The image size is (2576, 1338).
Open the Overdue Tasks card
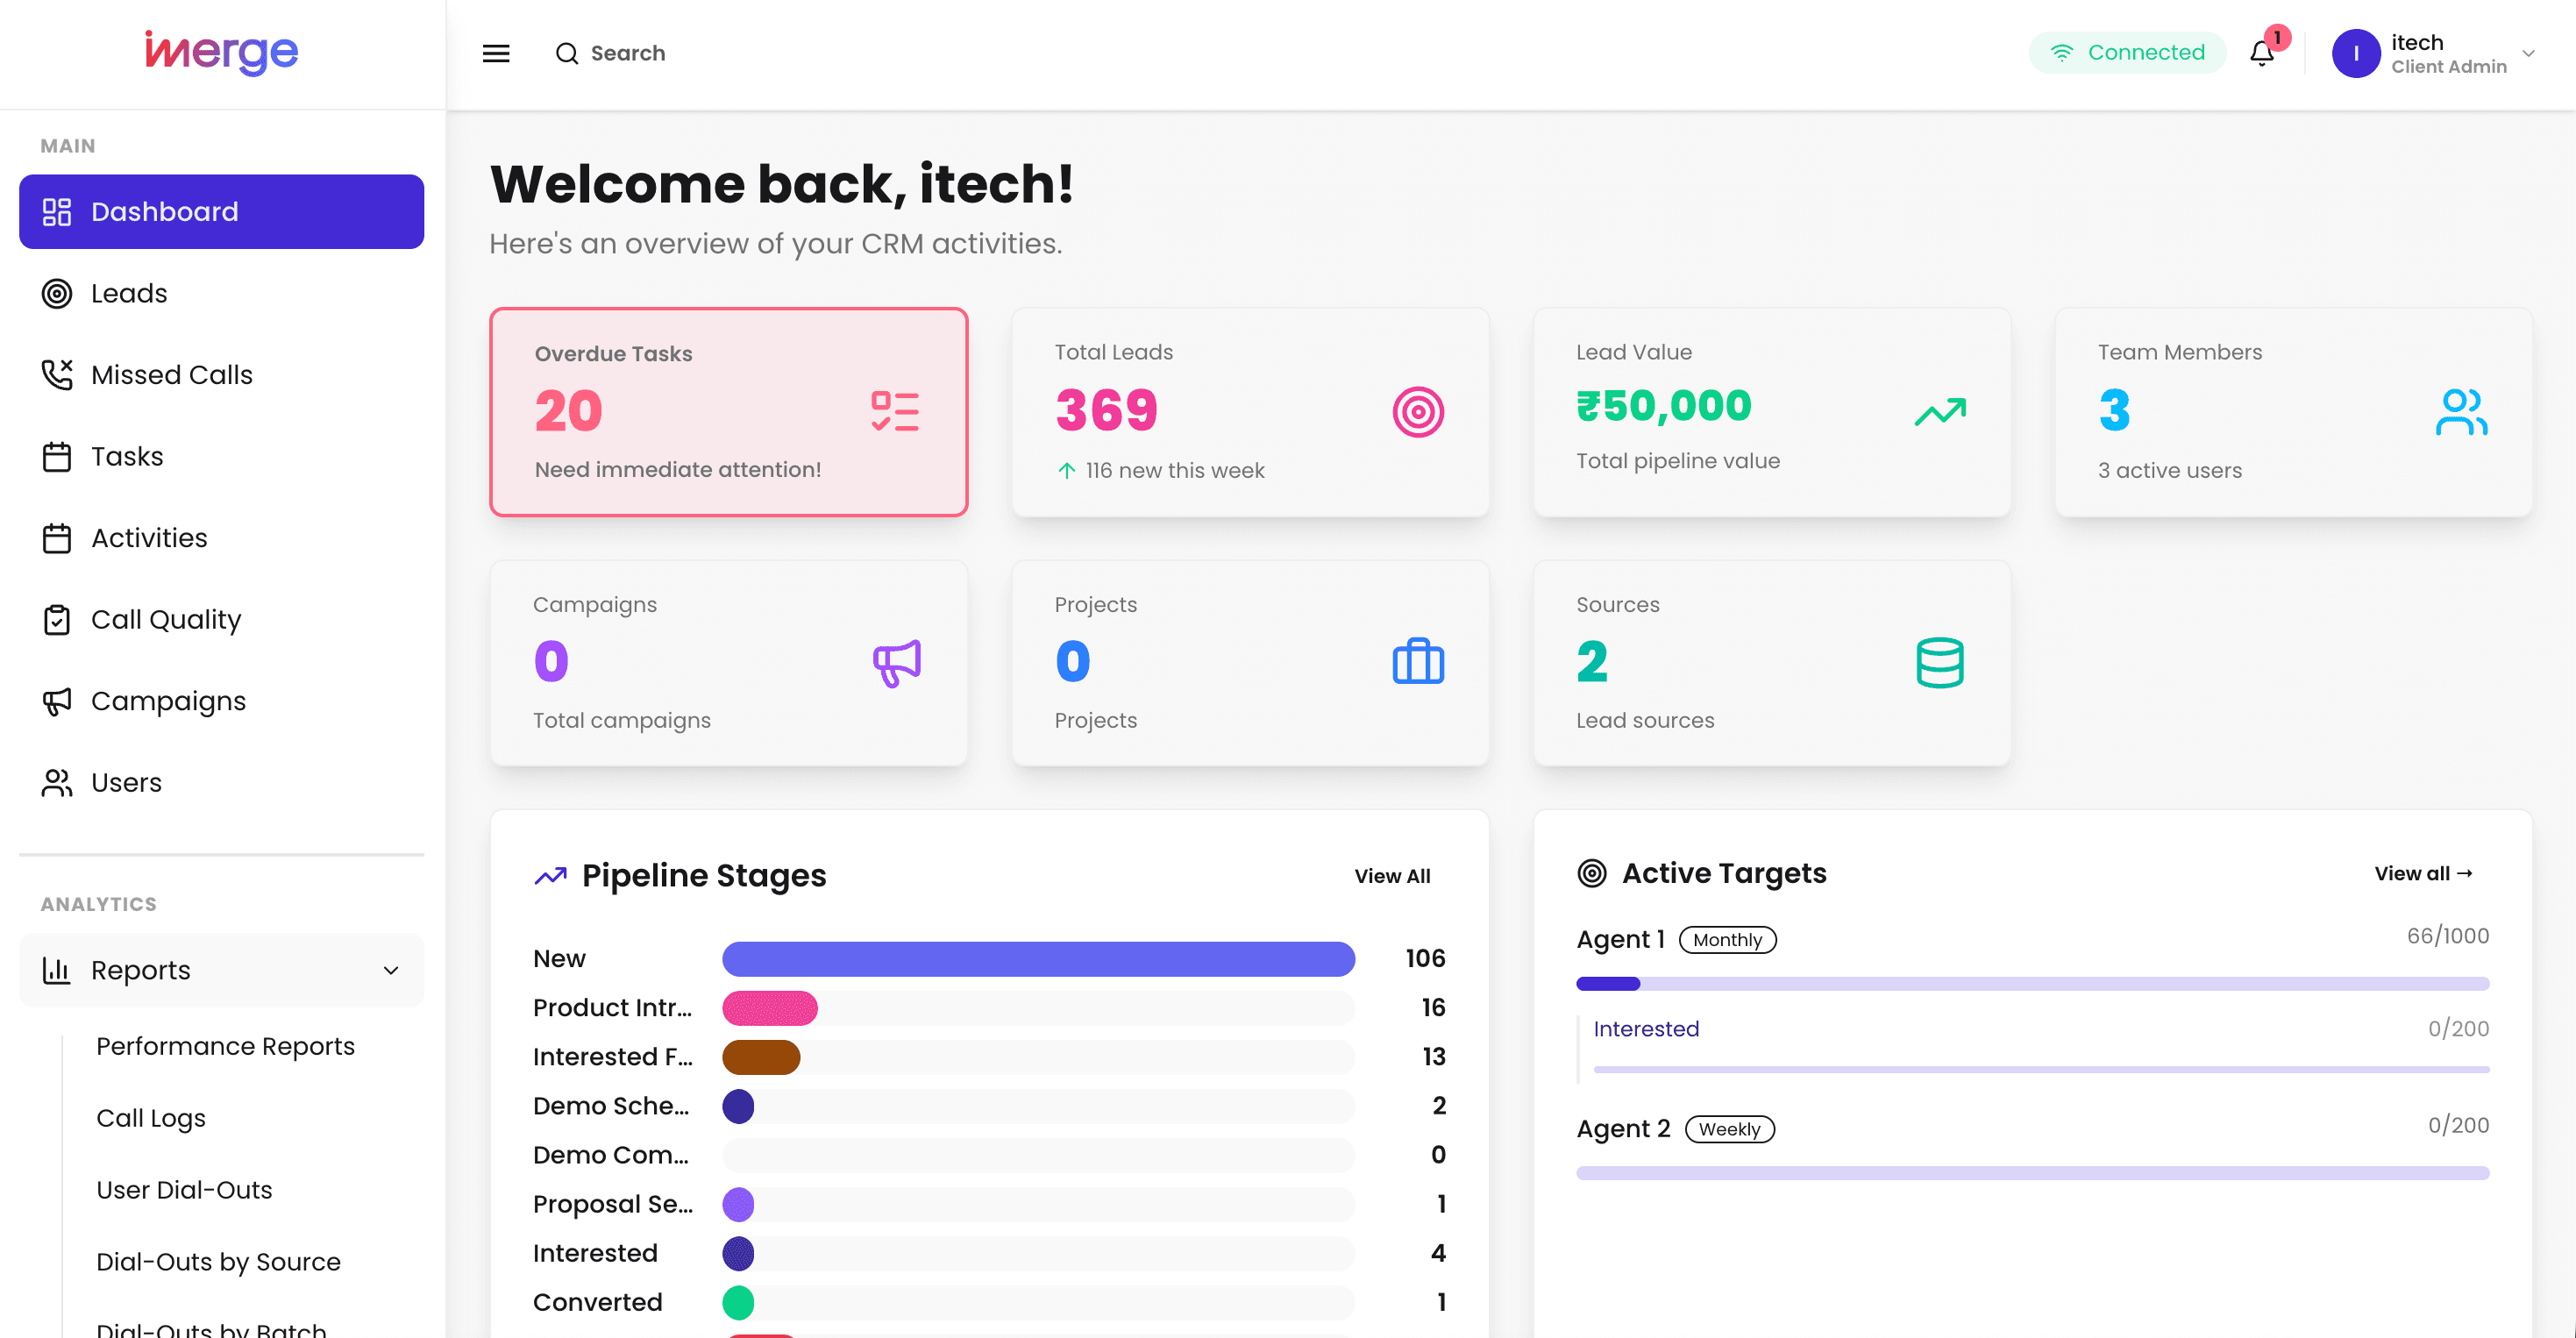click(x=729, y=412)
